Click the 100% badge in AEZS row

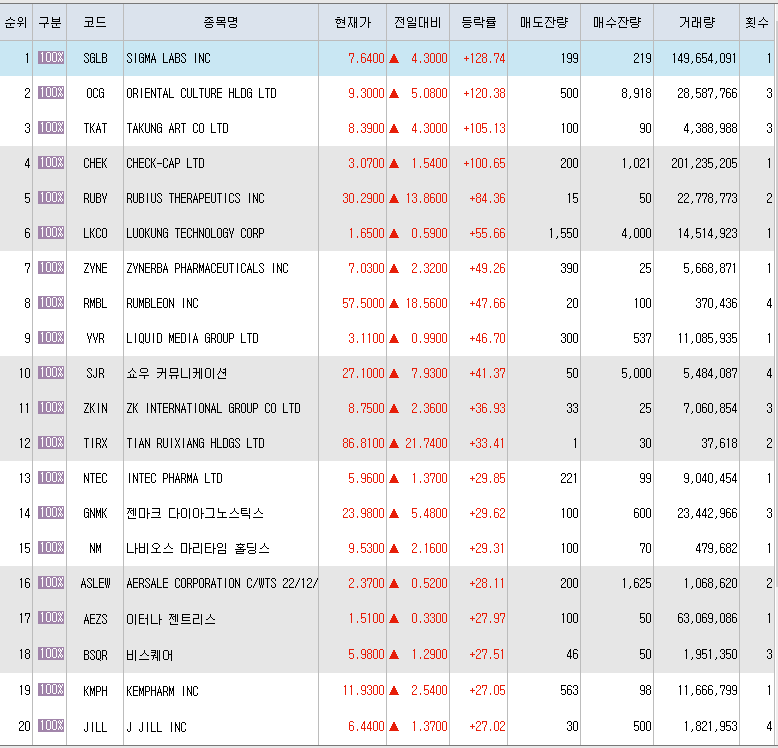coord(51,617)
